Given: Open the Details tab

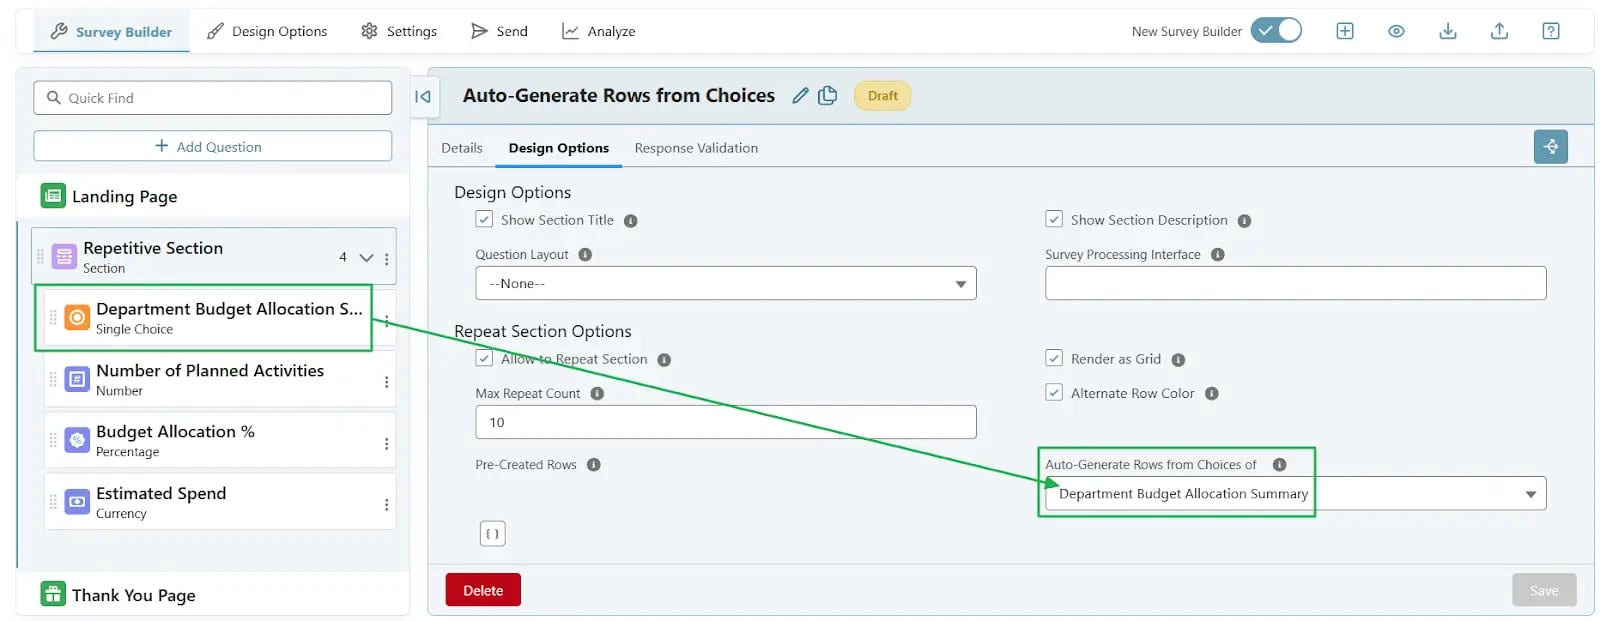Looking at the screenshot, I should pyautogui.click(x=462, y=148).
